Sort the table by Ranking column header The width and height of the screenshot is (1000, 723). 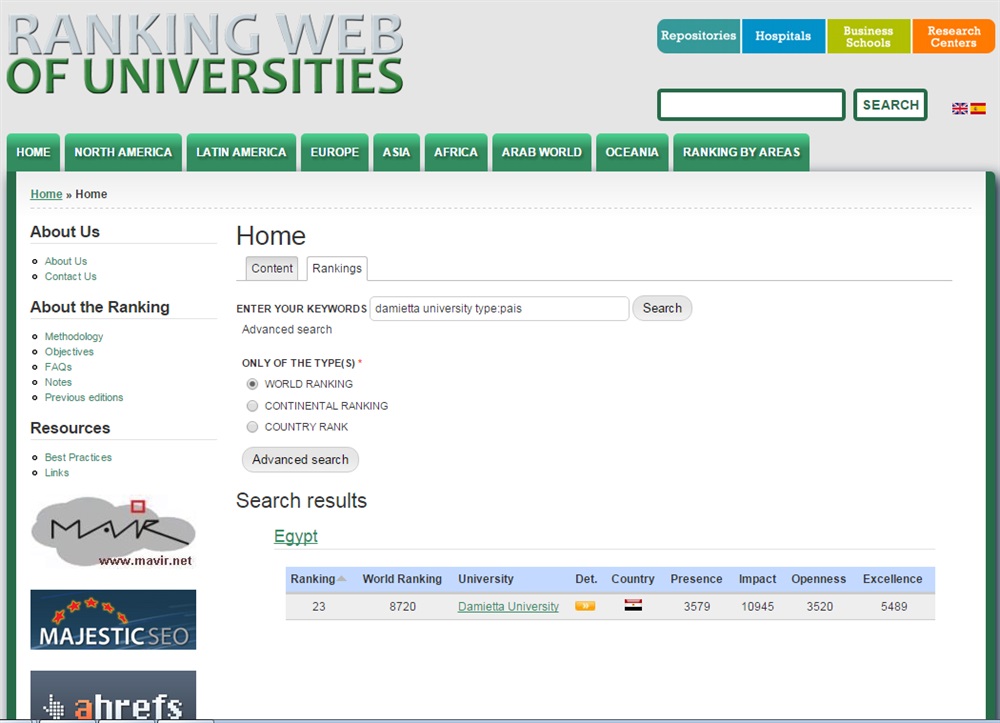click(x=313, y=579)
